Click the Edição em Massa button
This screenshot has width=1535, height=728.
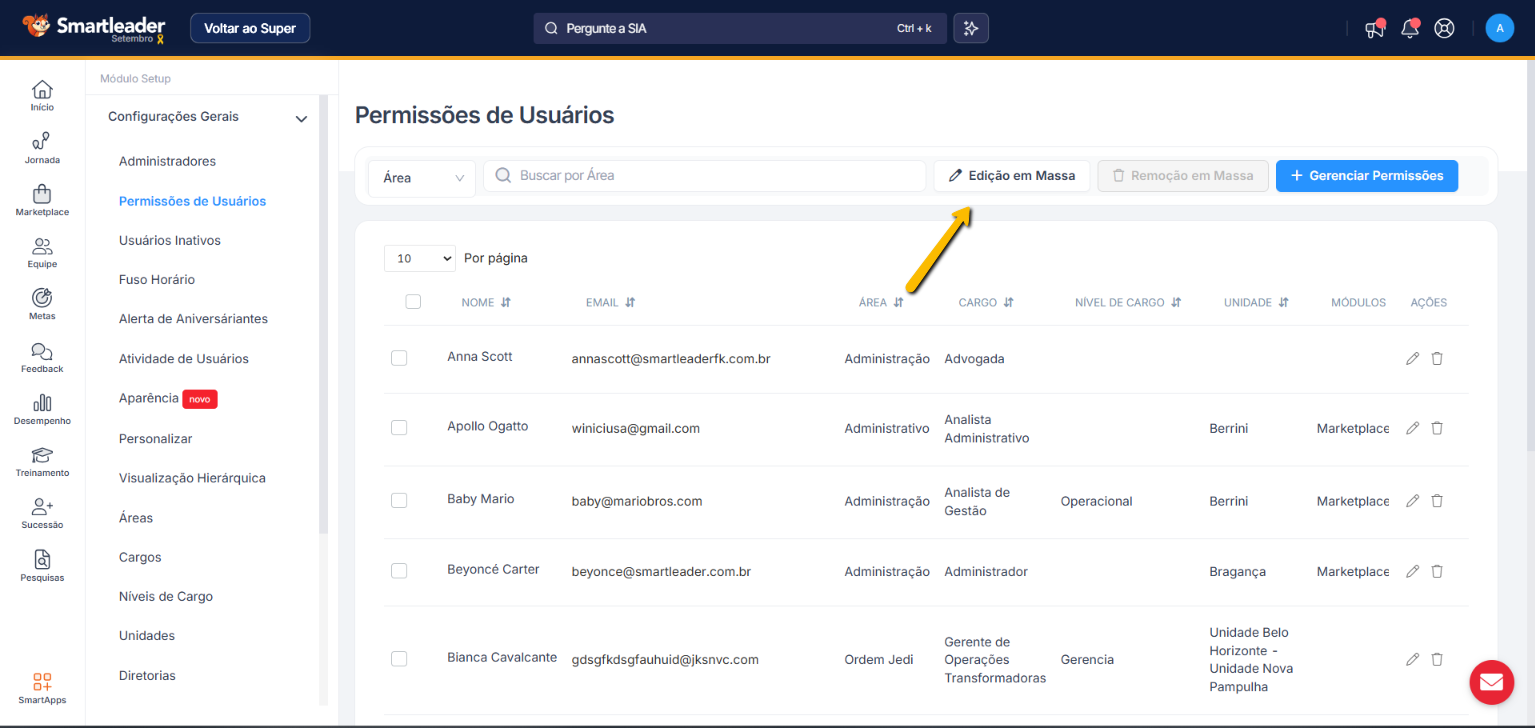tap(1011, 176)
